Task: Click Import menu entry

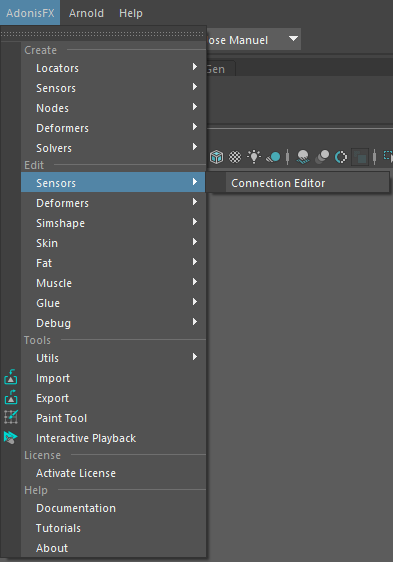Action: pos(113,378)
